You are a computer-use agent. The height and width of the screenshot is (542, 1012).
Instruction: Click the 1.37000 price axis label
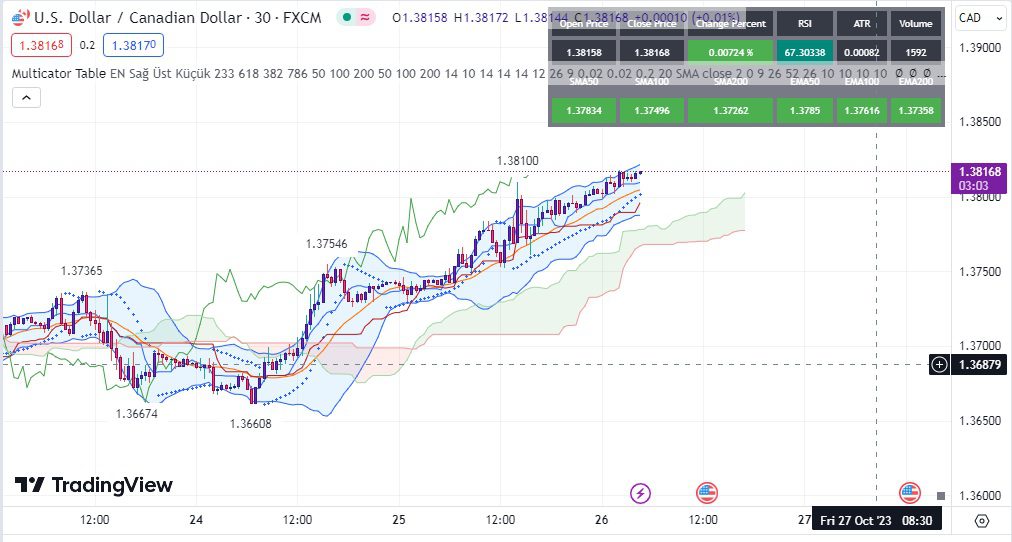click(x=980, y=346)
